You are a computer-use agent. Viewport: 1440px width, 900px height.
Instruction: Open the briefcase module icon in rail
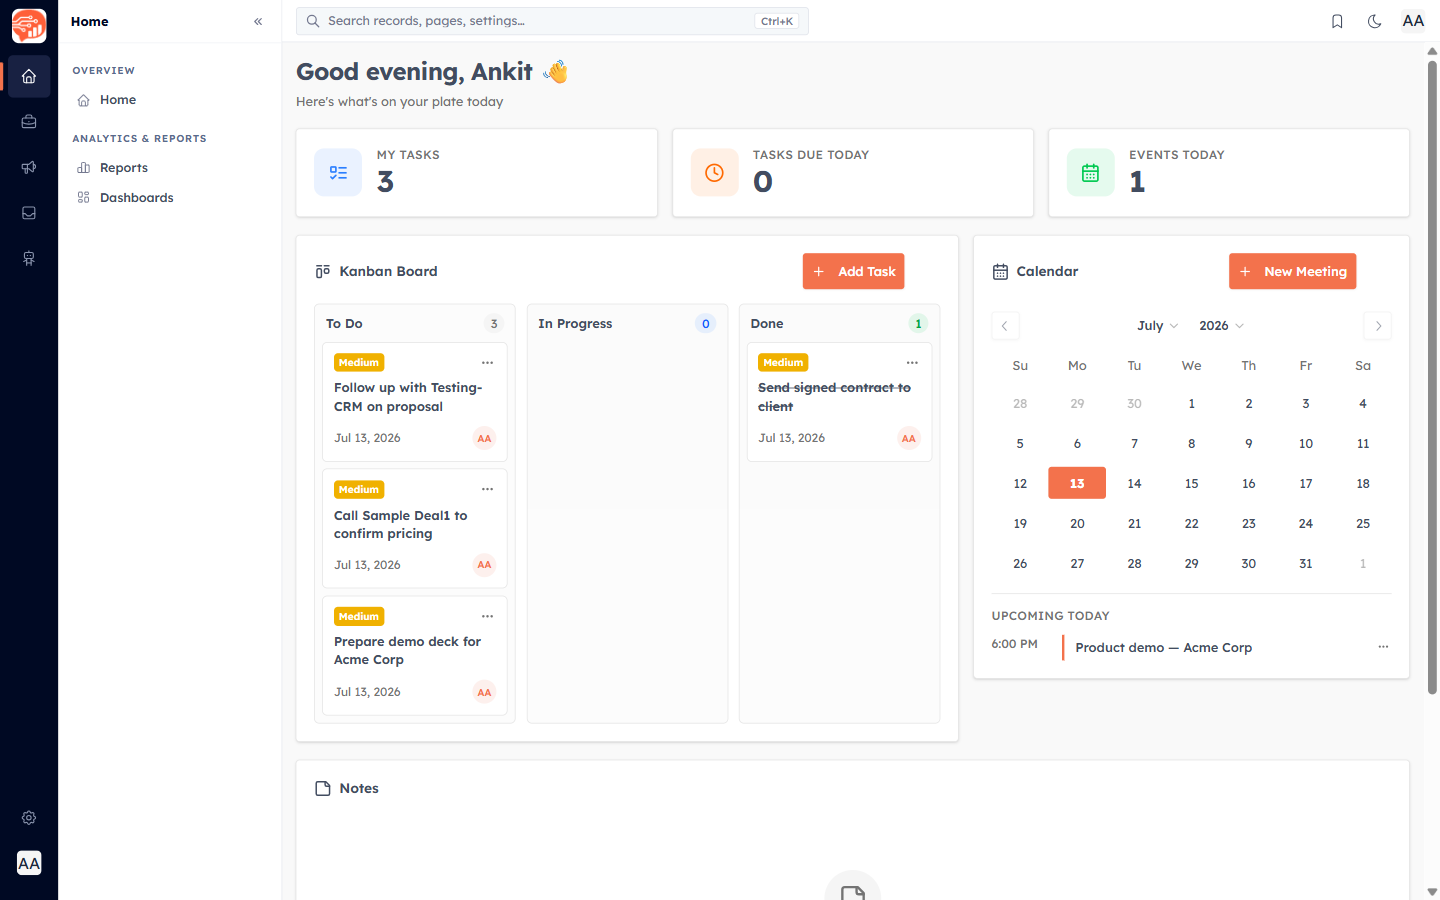click(29, 122)
